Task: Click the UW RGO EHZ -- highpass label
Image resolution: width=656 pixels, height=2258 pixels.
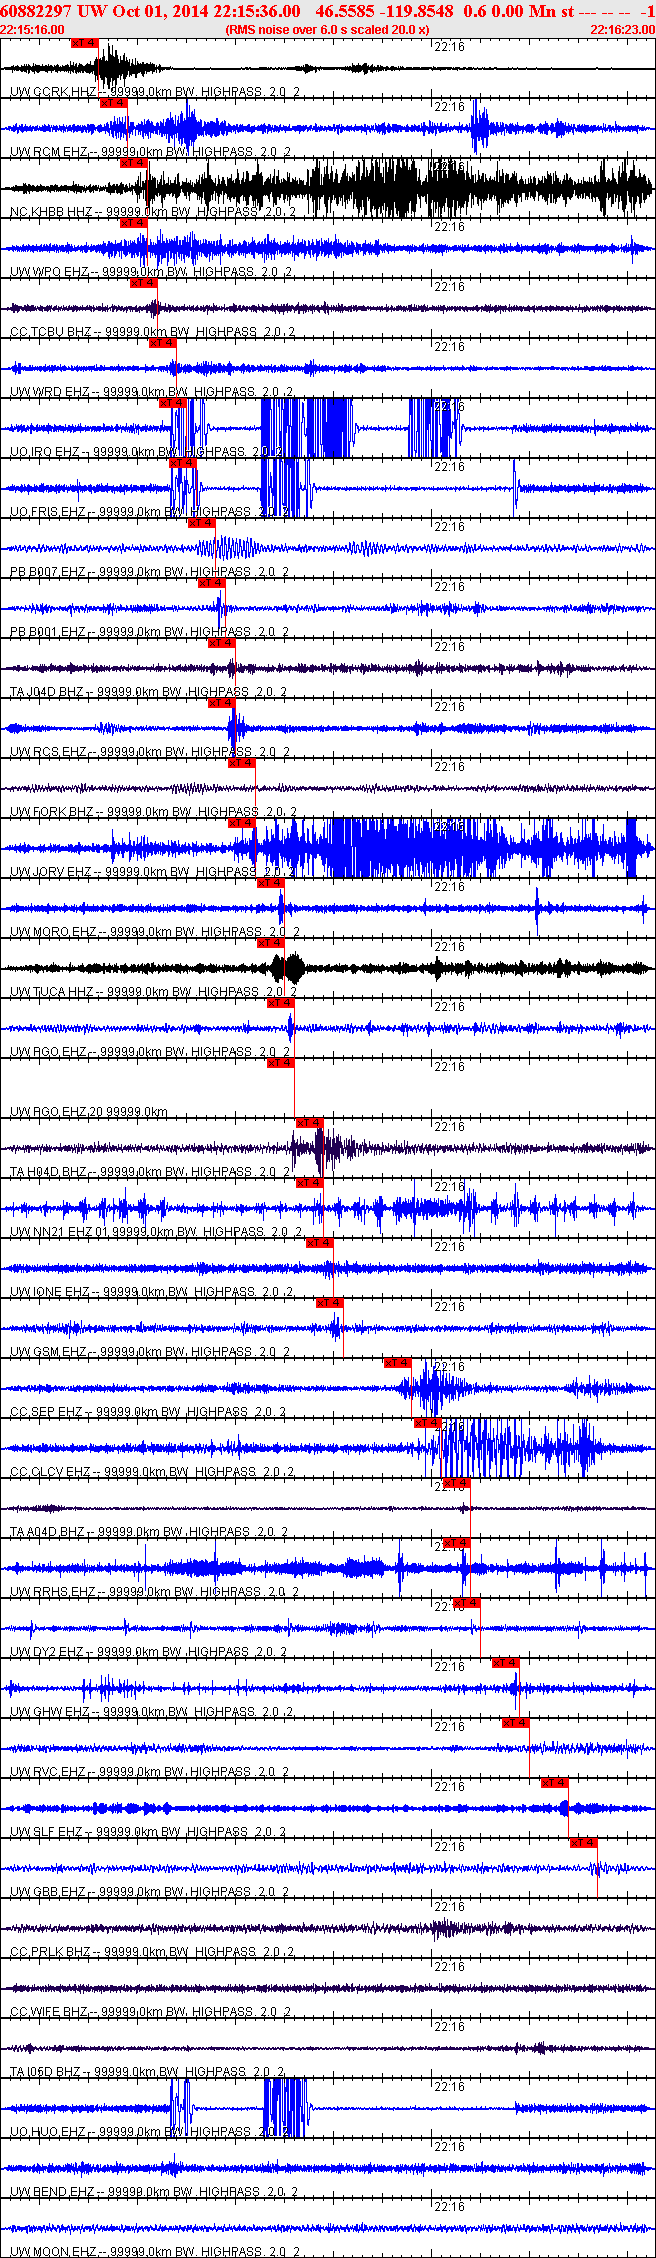Action: pyautogui.click(x=150, y=1052)
